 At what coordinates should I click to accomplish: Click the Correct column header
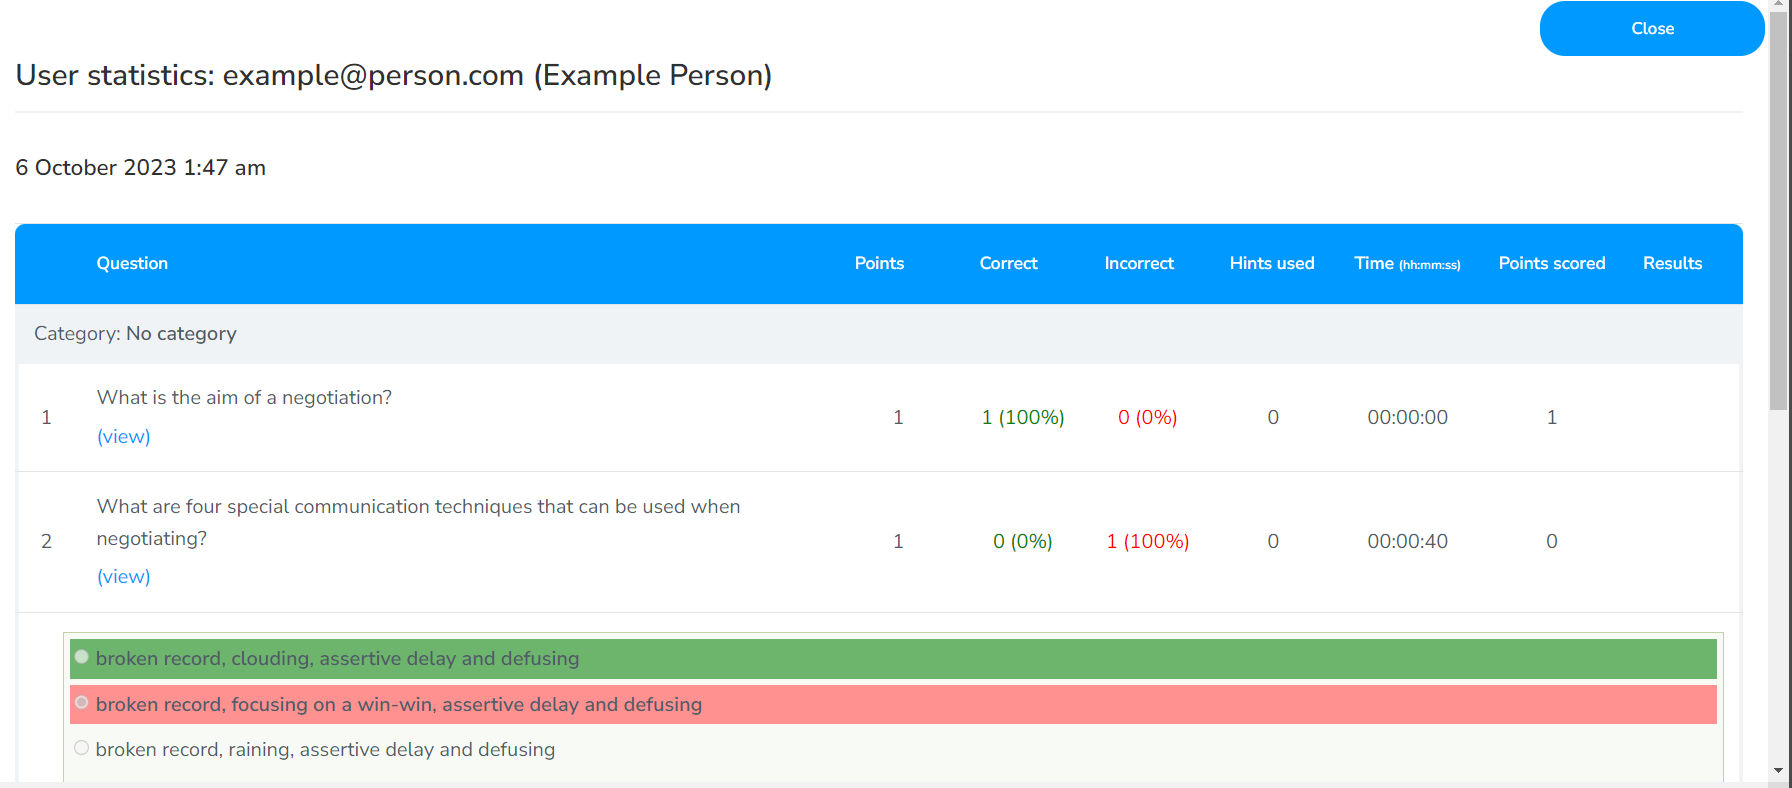pyautogui.click(x=1008, y=264)
